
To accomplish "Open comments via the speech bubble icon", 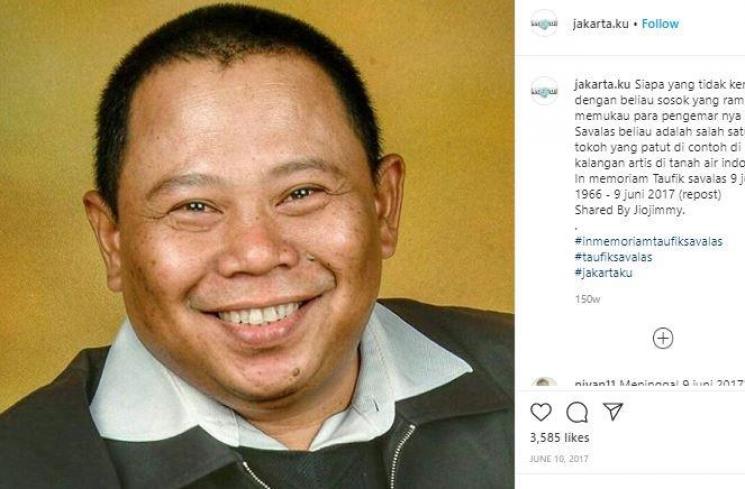I will coord(577,412).
